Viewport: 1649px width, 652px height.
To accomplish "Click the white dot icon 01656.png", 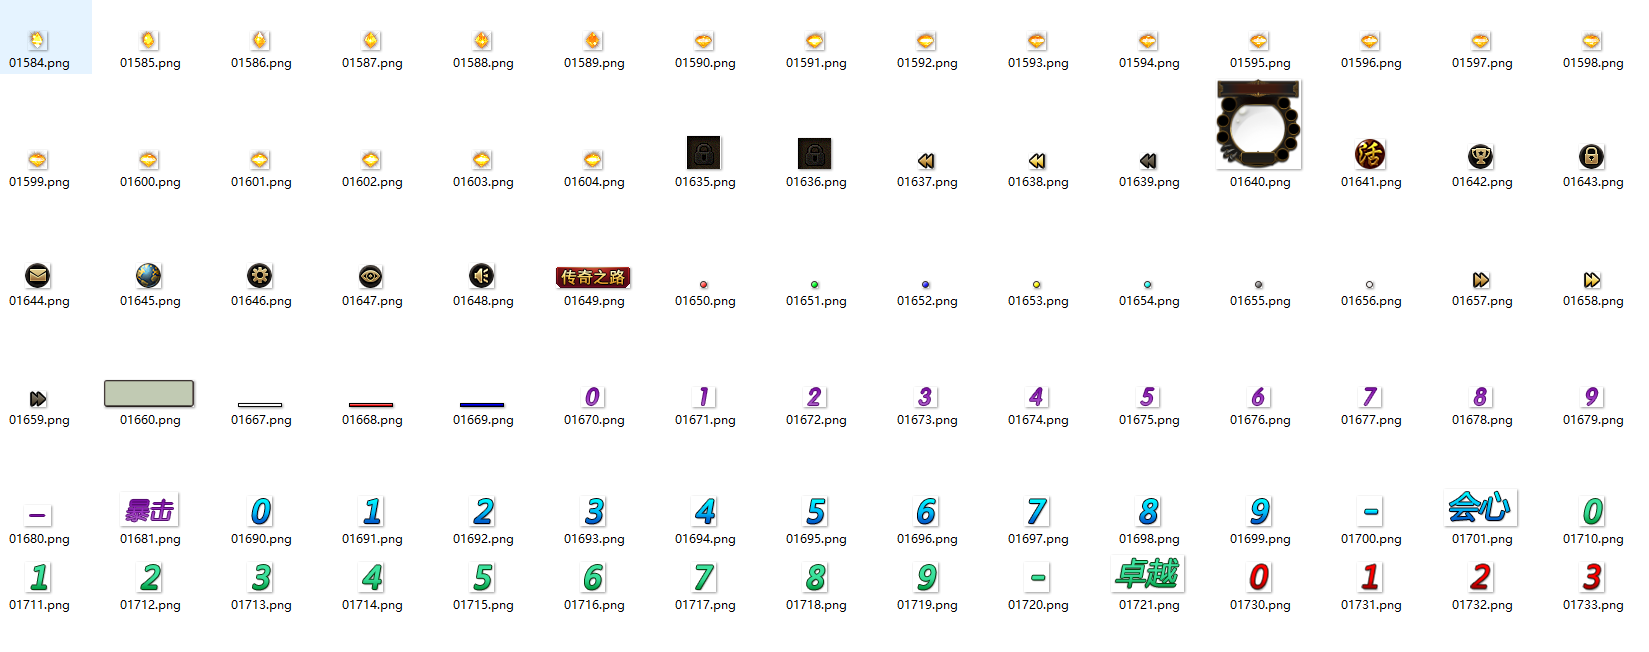I will 1370,284.
